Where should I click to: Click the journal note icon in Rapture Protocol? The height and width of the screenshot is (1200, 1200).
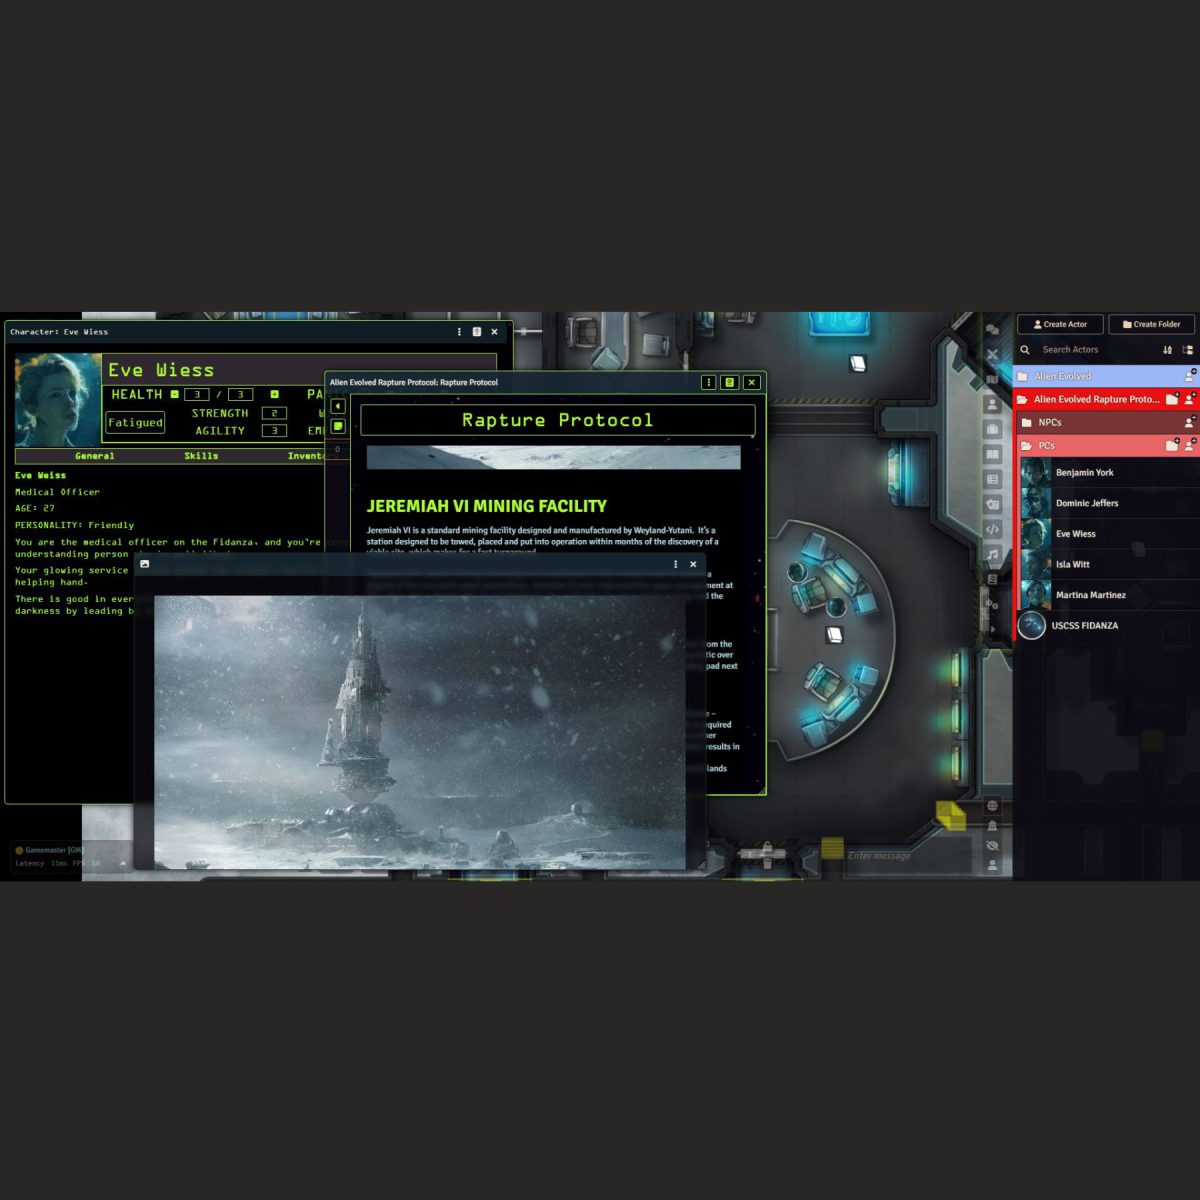point(338,426)
